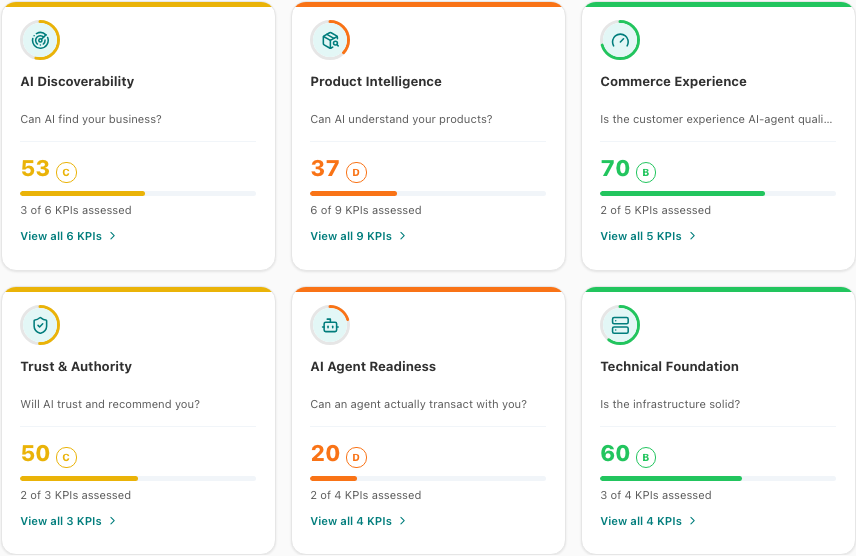The width and height of the screenshot is (856, 556).
Task: Expand chevron beside View all 3 KPIs
Action: (x=112, y=521)
